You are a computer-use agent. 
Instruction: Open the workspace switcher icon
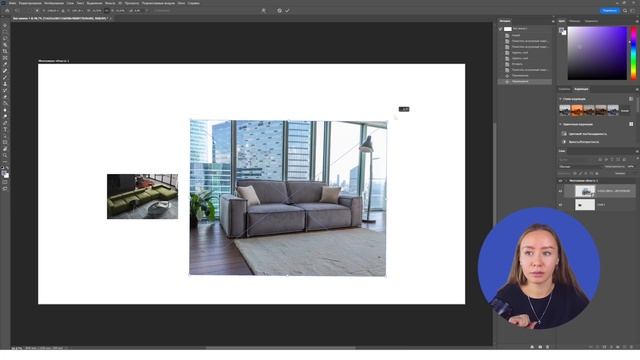click(x=633, y=11)
